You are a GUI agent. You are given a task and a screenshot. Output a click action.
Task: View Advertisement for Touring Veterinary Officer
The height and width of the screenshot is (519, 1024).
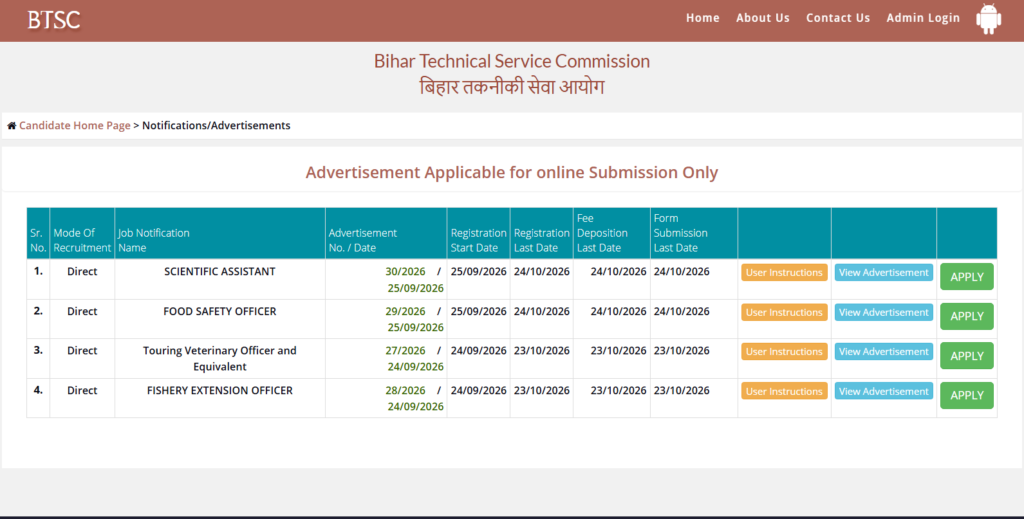tap(884, 351)
